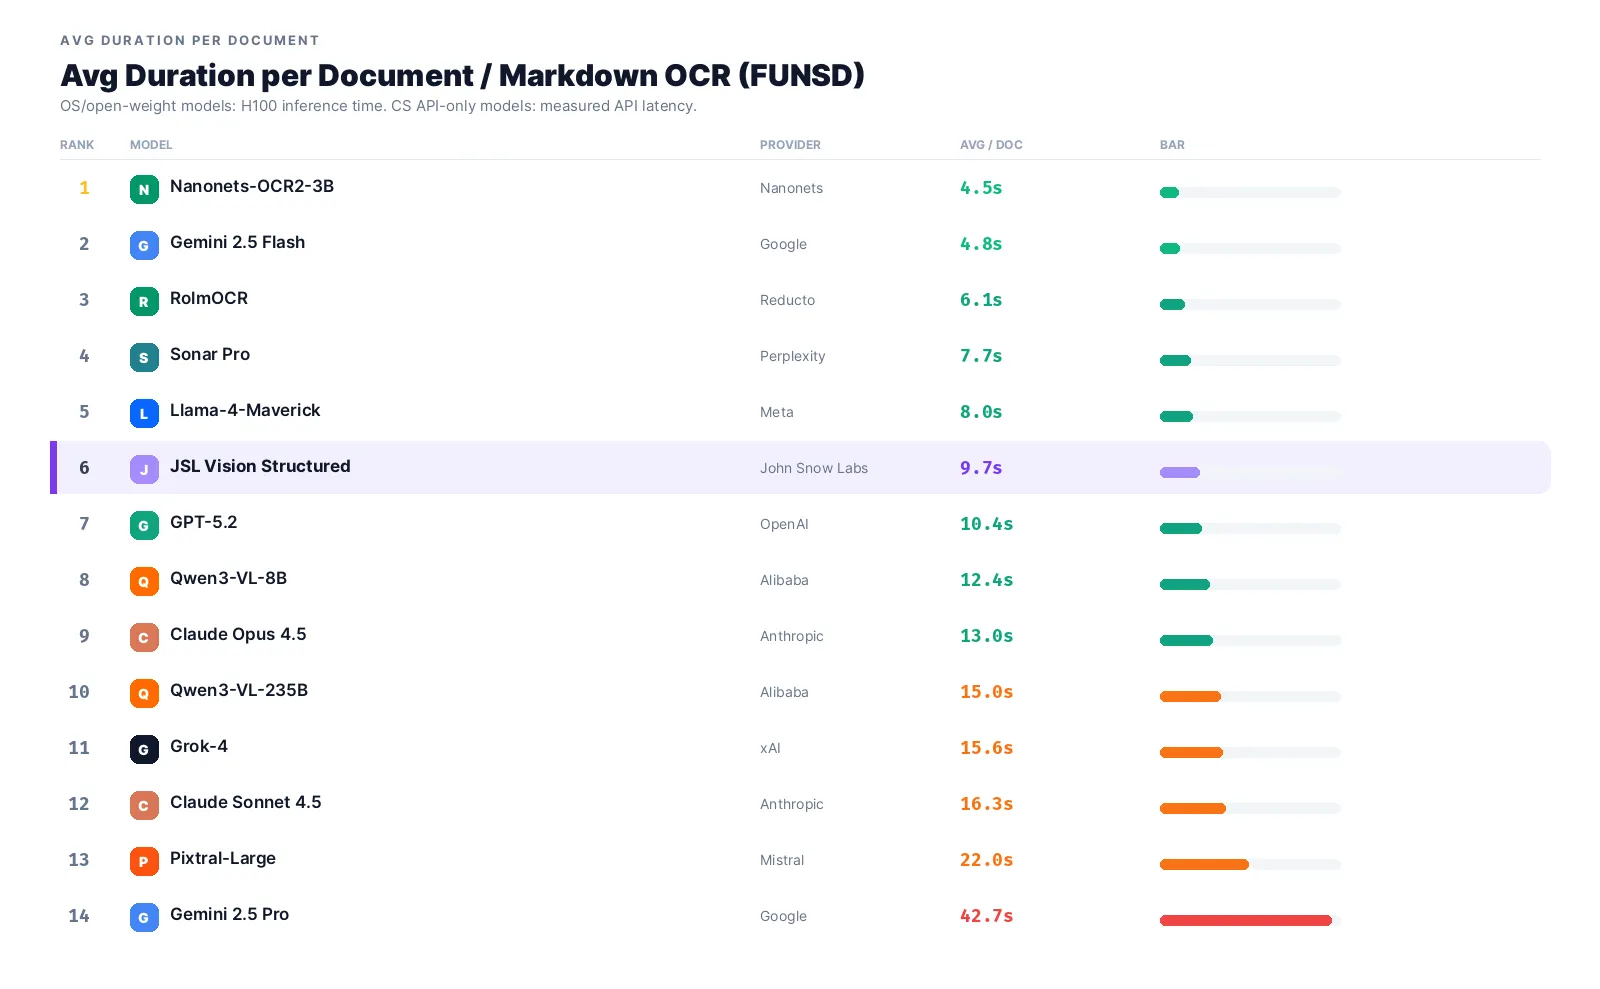Click the Alibaba label in Qwen3-VL-8B row
The width and height of the screenshot is (1600, 989).
[x=784, y=580]
